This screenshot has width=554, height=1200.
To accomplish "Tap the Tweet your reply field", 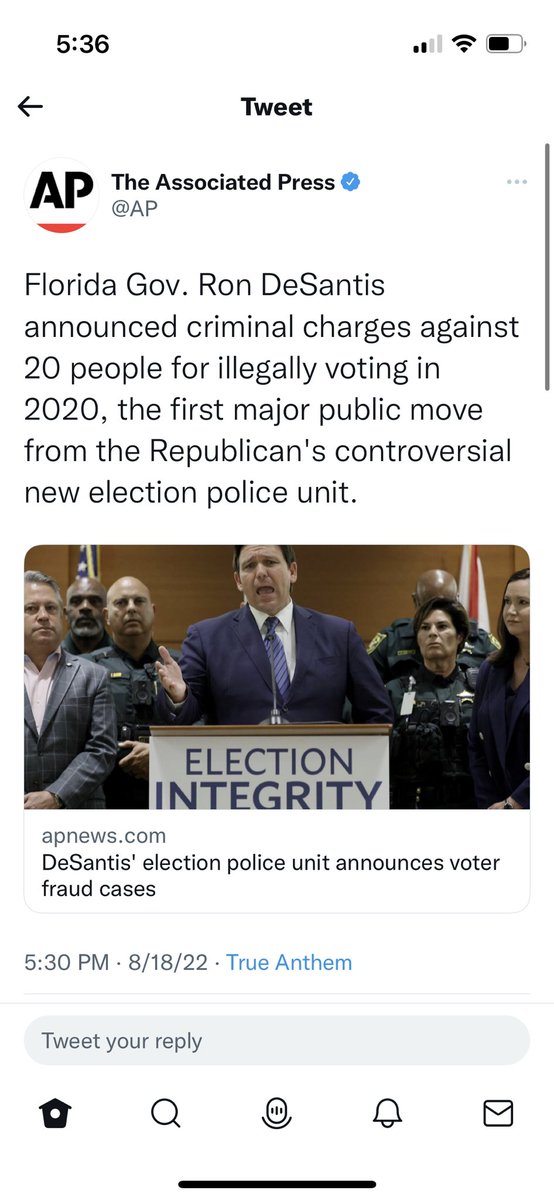I will (x=277, y=1040).
